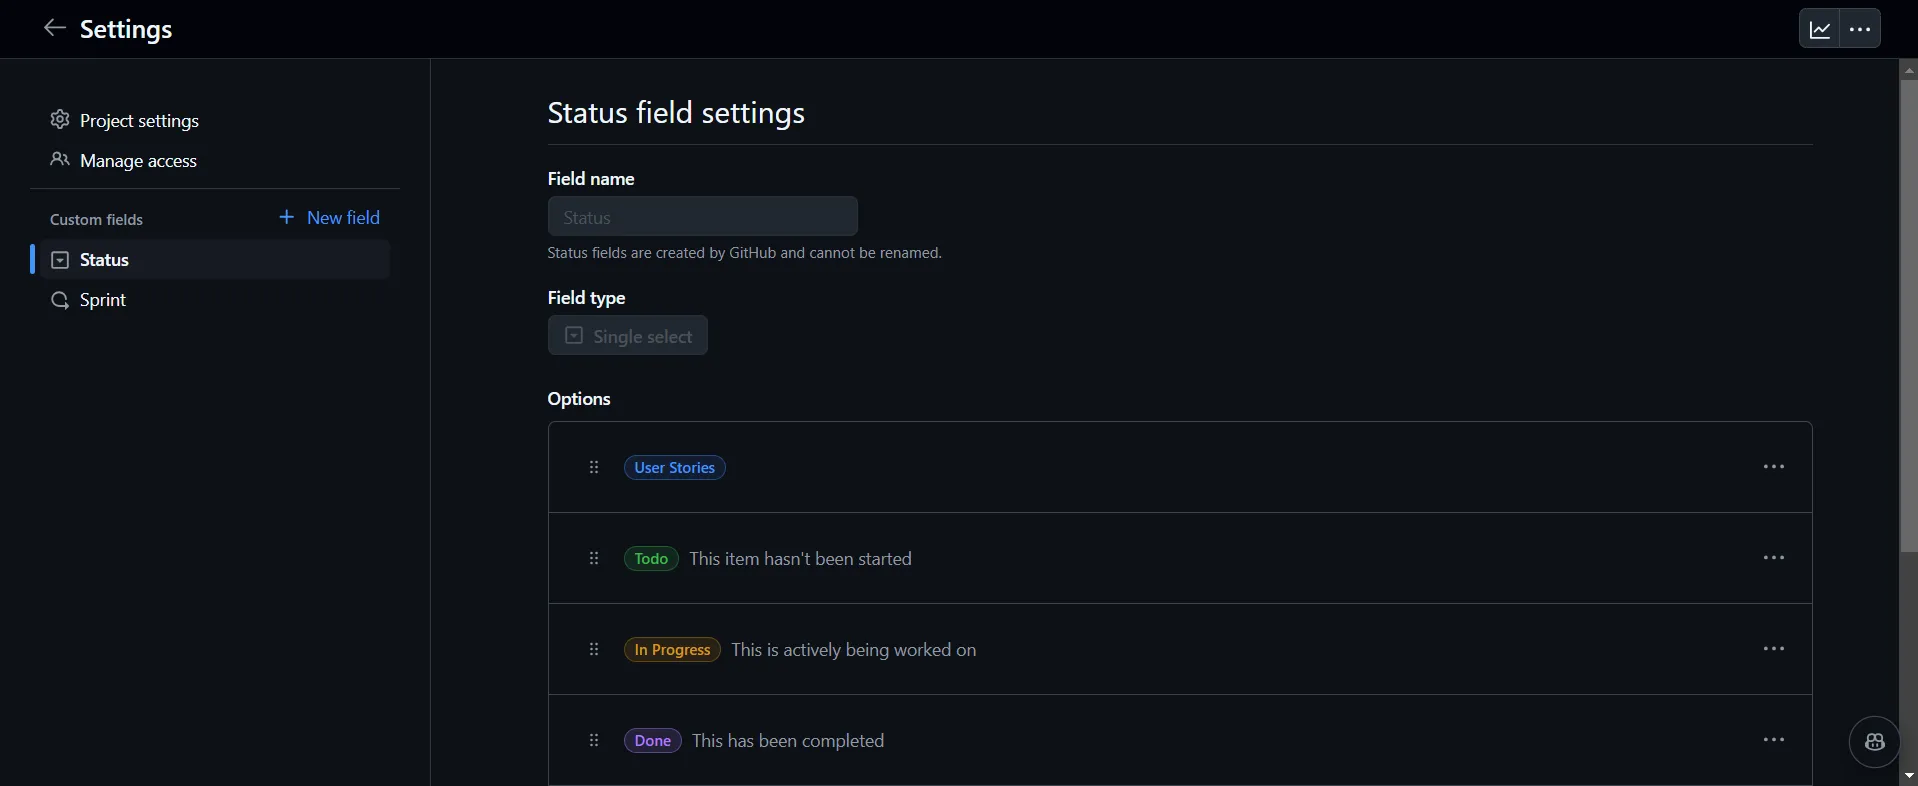Open the more menu for User Stories option
The image size is (1918, 786).
[x=1774, y=467]
